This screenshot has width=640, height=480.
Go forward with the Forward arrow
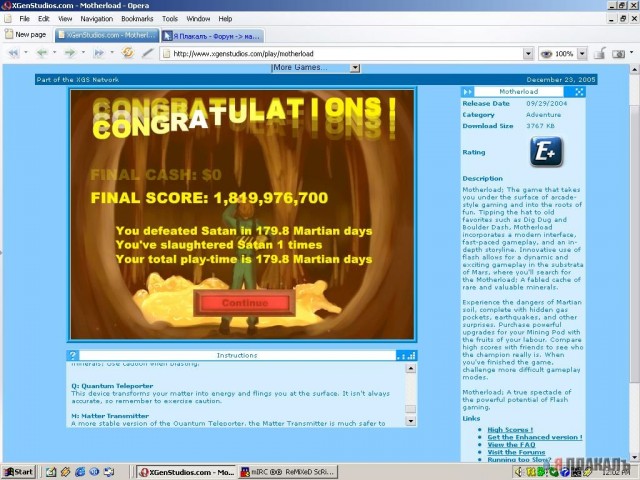pos(71,53)
